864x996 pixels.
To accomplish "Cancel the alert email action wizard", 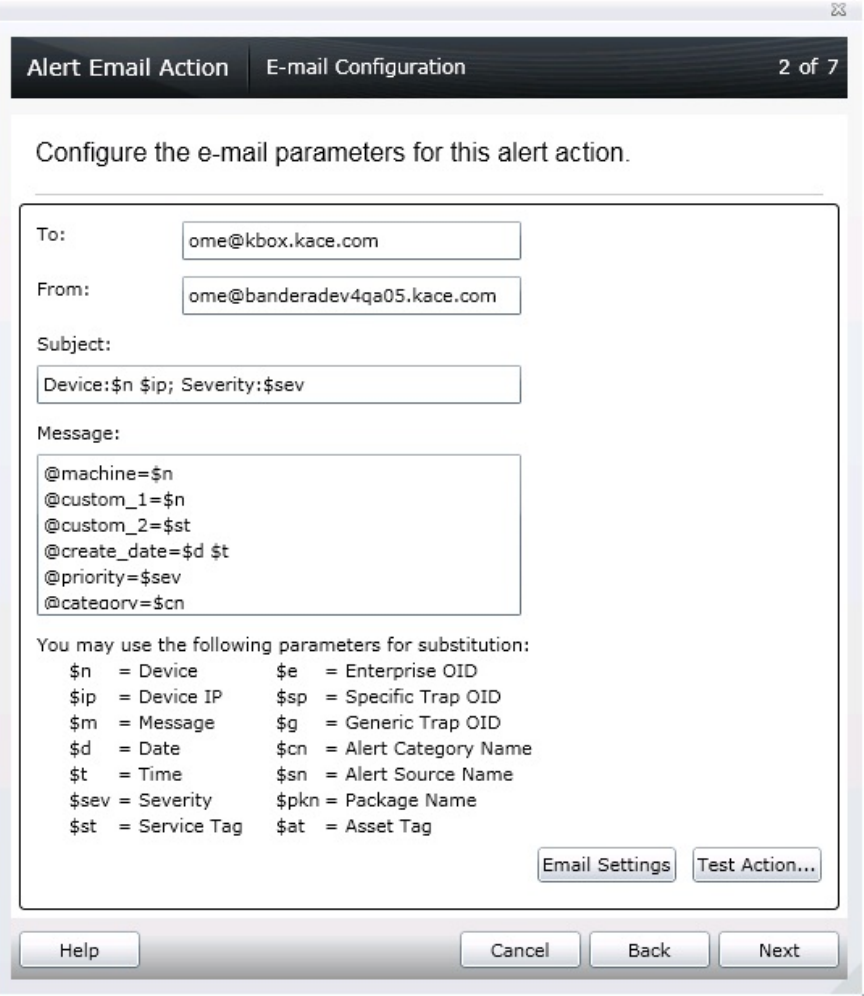I will point(520,950).
